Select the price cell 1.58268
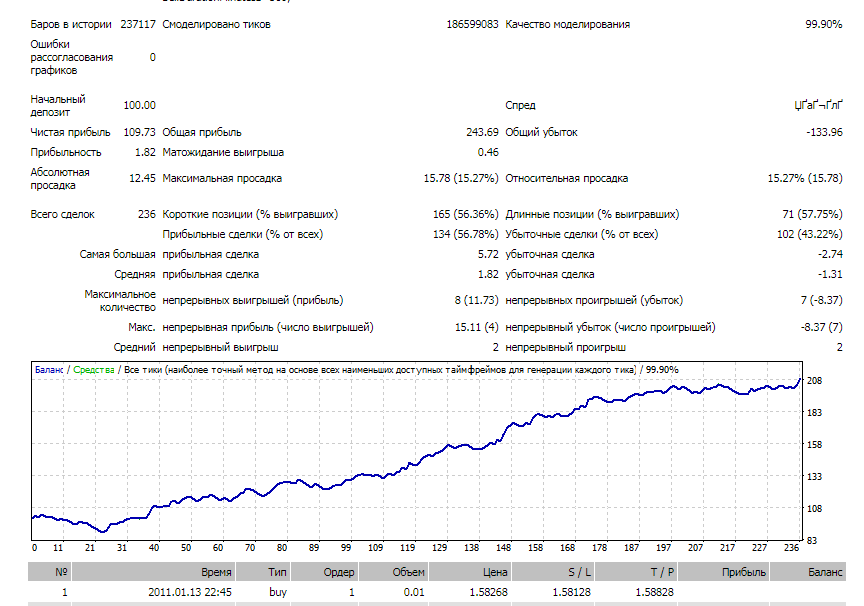This screenshot has height=606, width=864. tap(488, 592)
